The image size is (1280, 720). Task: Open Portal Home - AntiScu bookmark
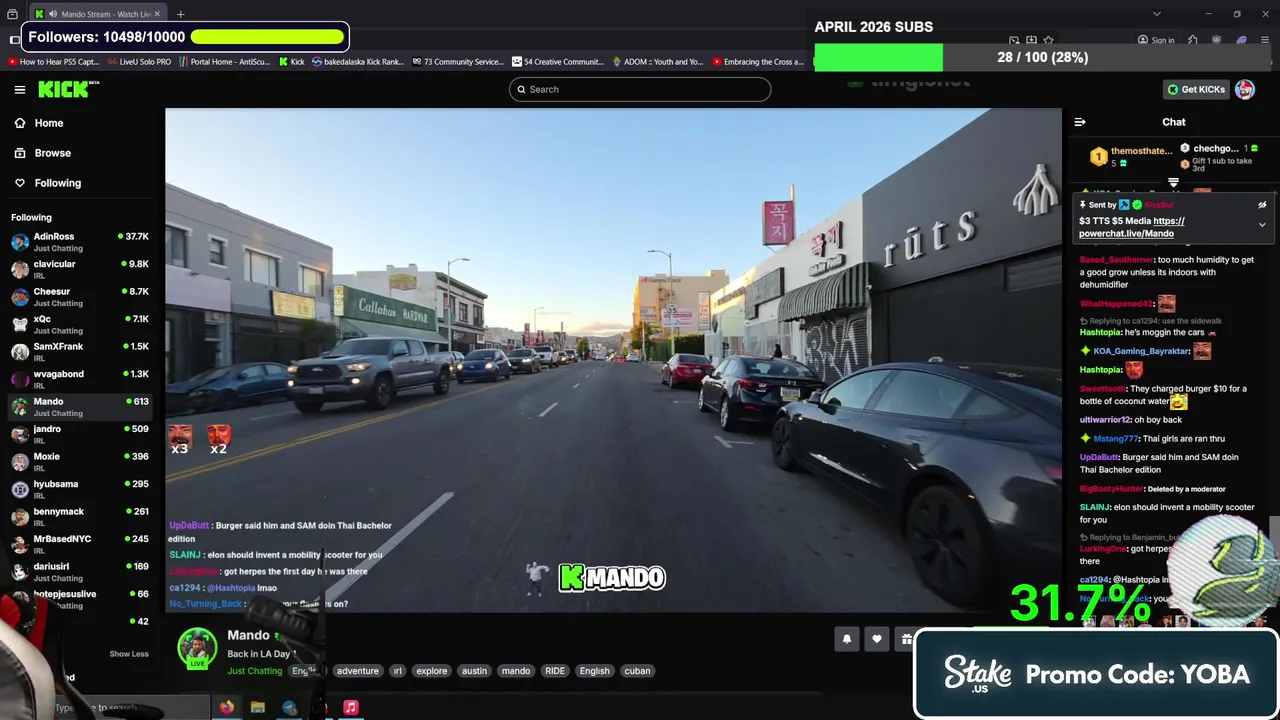click(x=224, y=62)
